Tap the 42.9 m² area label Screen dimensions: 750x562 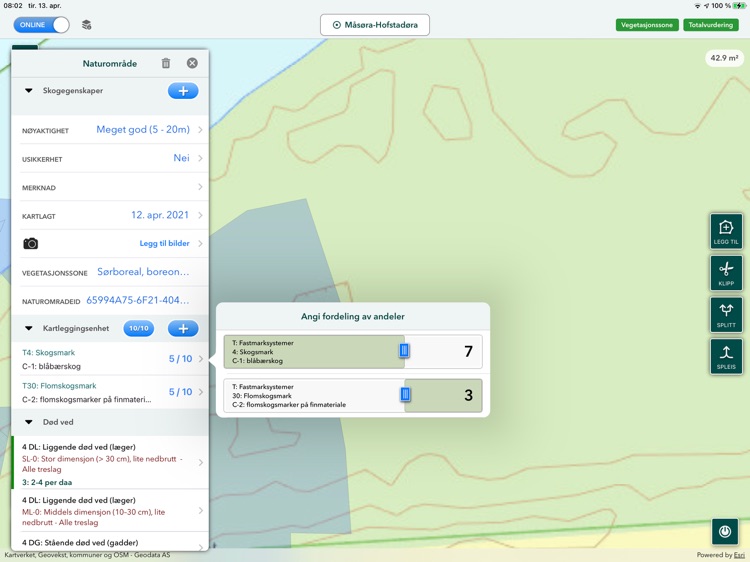724,58
